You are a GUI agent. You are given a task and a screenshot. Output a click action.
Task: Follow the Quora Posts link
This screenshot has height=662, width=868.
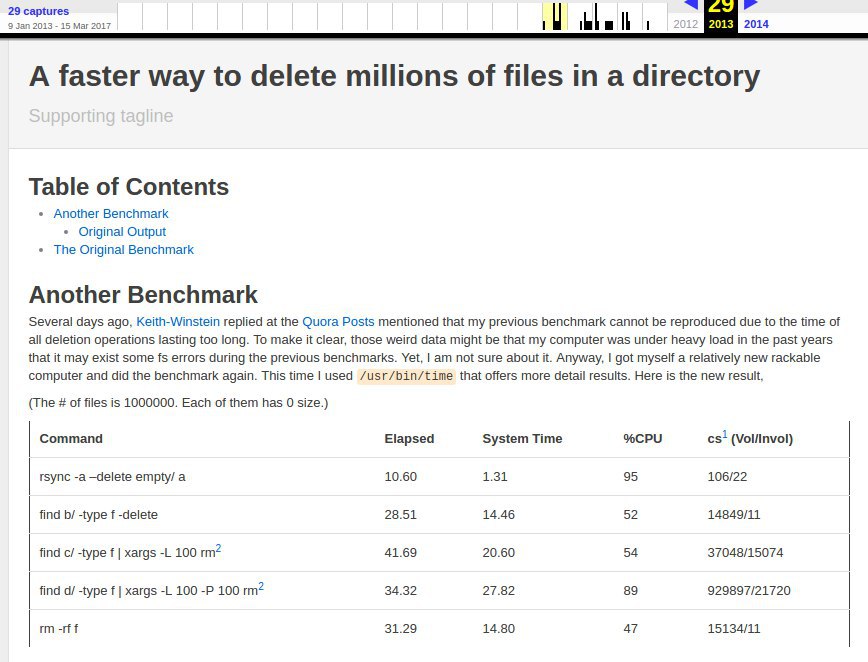(338, 321)
